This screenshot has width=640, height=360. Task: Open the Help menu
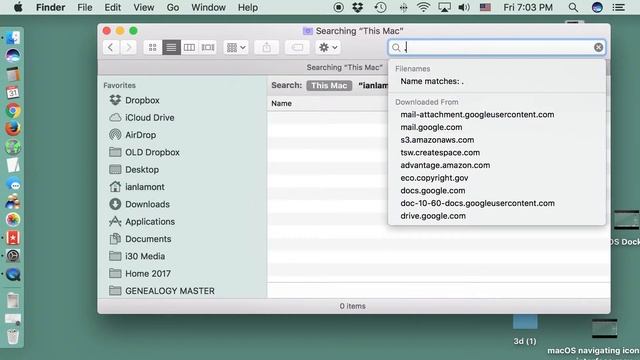click(x=248, y=7)
